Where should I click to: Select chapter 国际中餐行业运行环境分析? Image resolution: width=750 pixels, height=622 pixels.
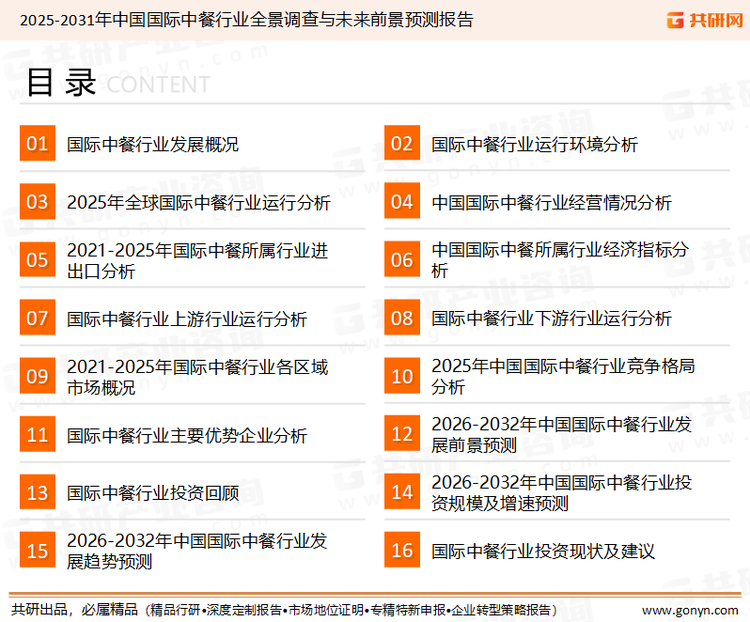pos(534,144)
